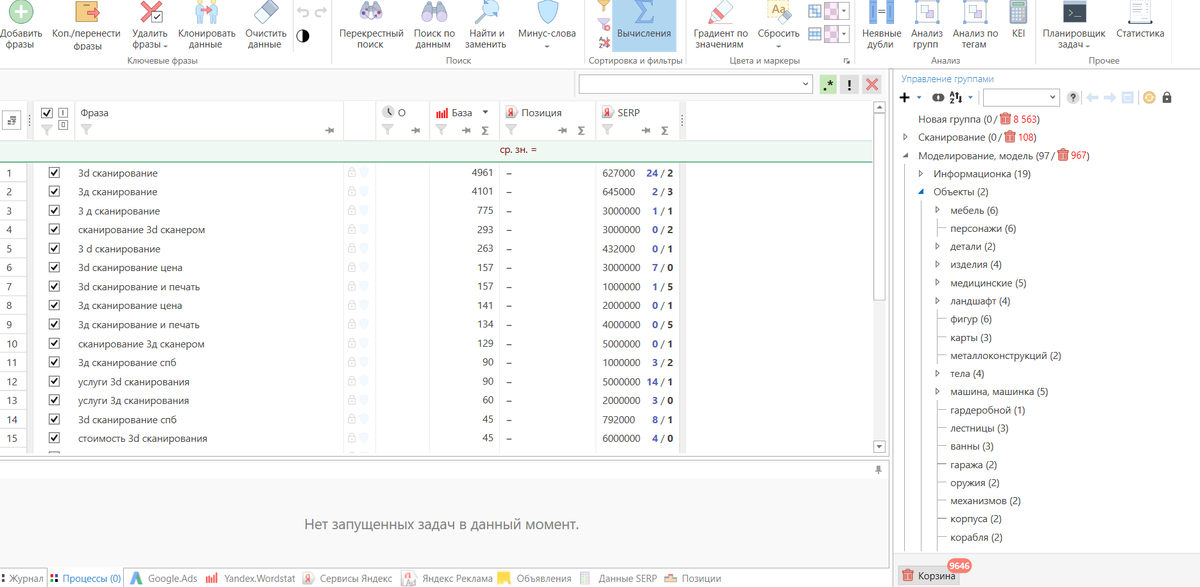Screen dimensions: 1200x587
Task: Click the redo arrow in ribbon
Action: [320, 12]
